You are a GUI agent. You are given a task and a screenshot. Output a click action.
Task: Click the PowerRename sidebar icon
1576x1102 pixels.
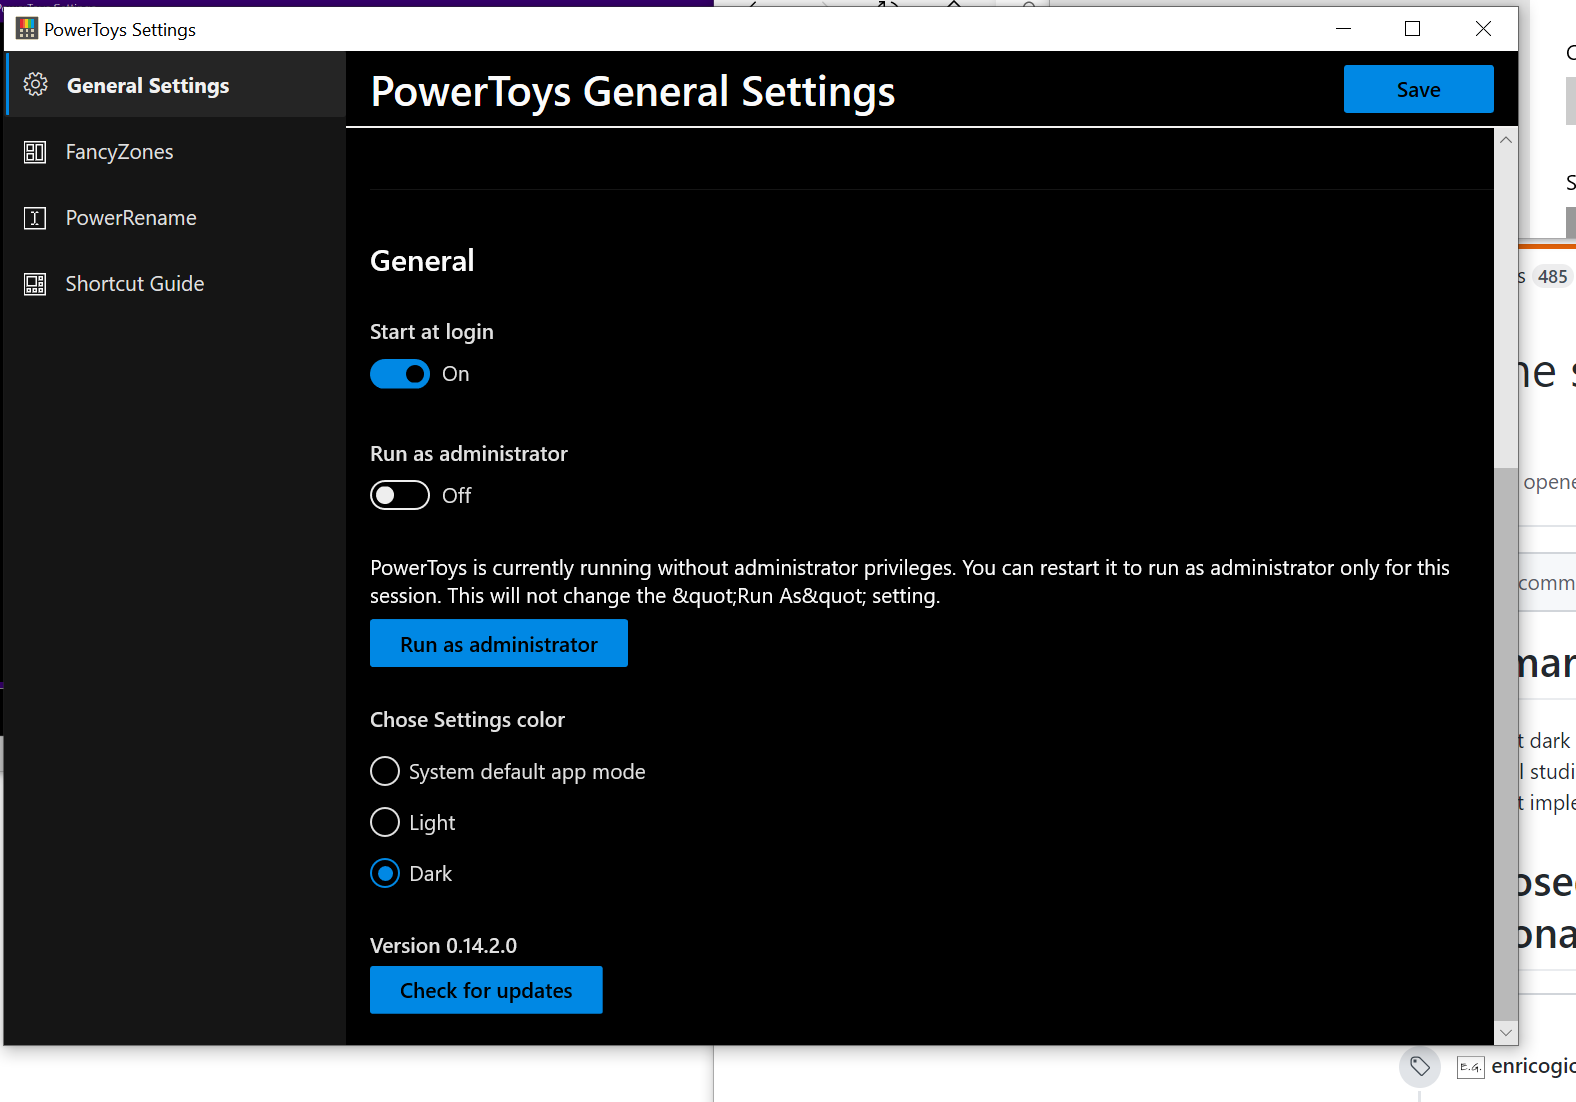coord(35,218)
